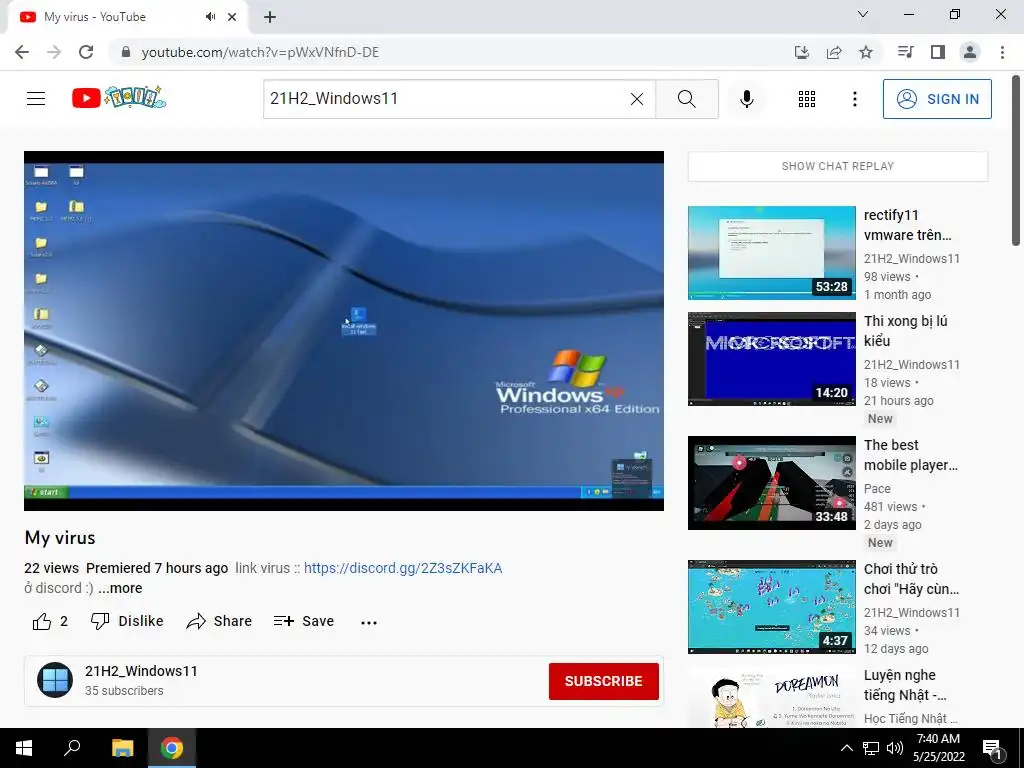This screenshot has width=1024, height=768.
Task: Click the magnifier search button
Action: pos(686,99)
